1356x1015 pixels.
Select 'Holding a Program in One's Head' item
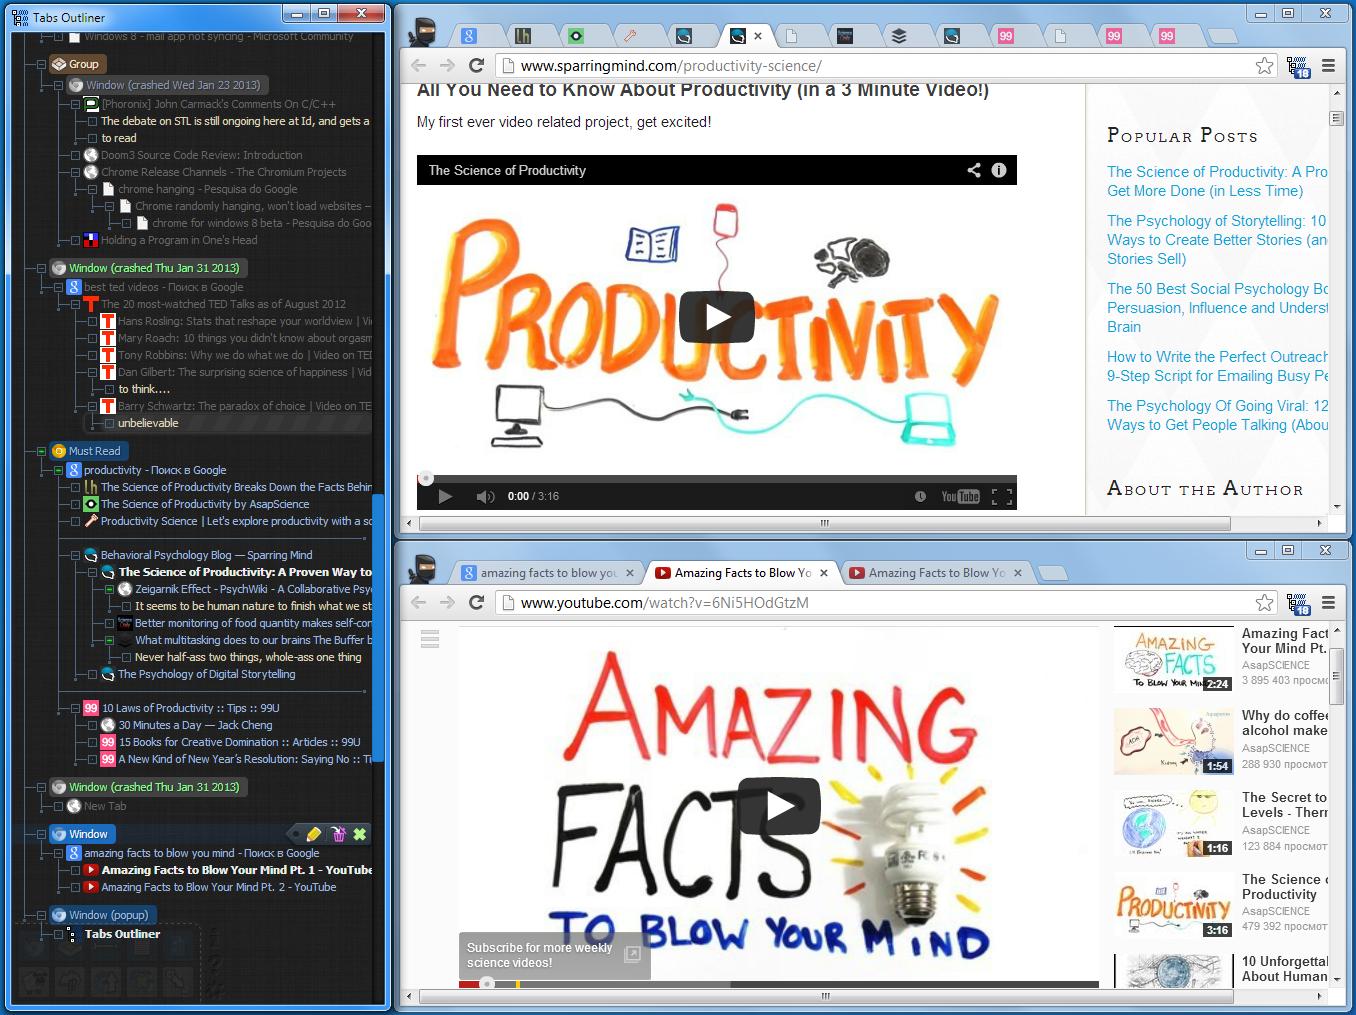click(179, 240)
